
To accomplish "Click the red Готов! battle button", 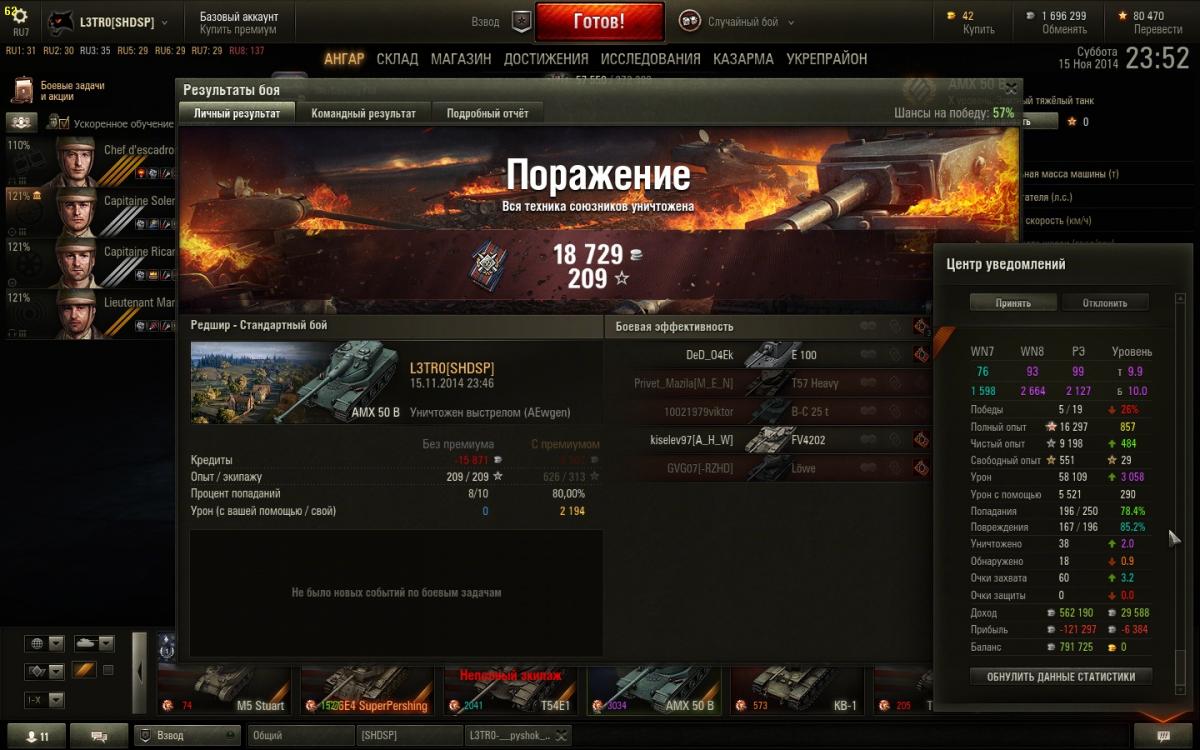I will 599,21.
